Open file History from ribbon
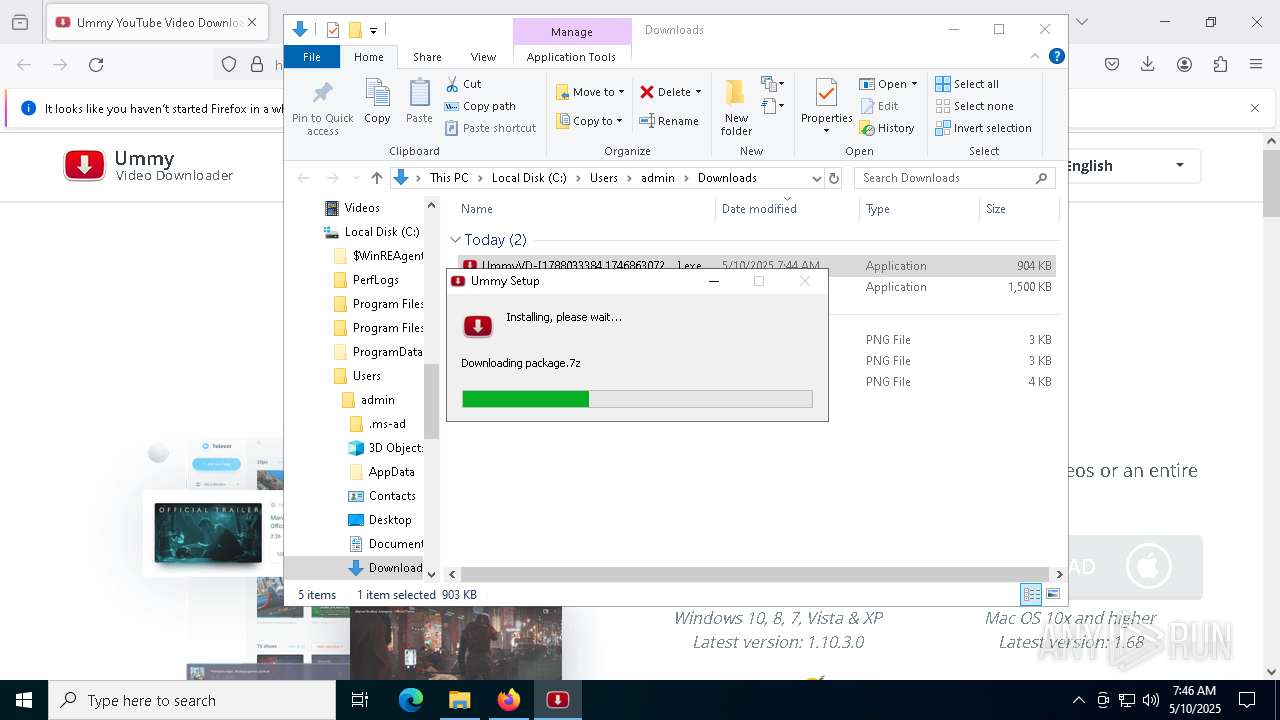The height and width of the screenshot is (720, 1280). point(886,128)
